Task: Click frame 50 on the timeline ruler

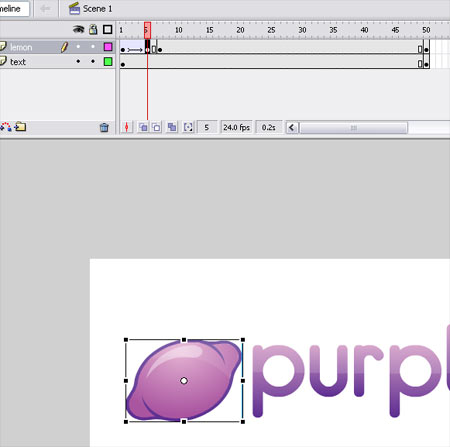Action: pyautogui.click(x=426, y=30)
